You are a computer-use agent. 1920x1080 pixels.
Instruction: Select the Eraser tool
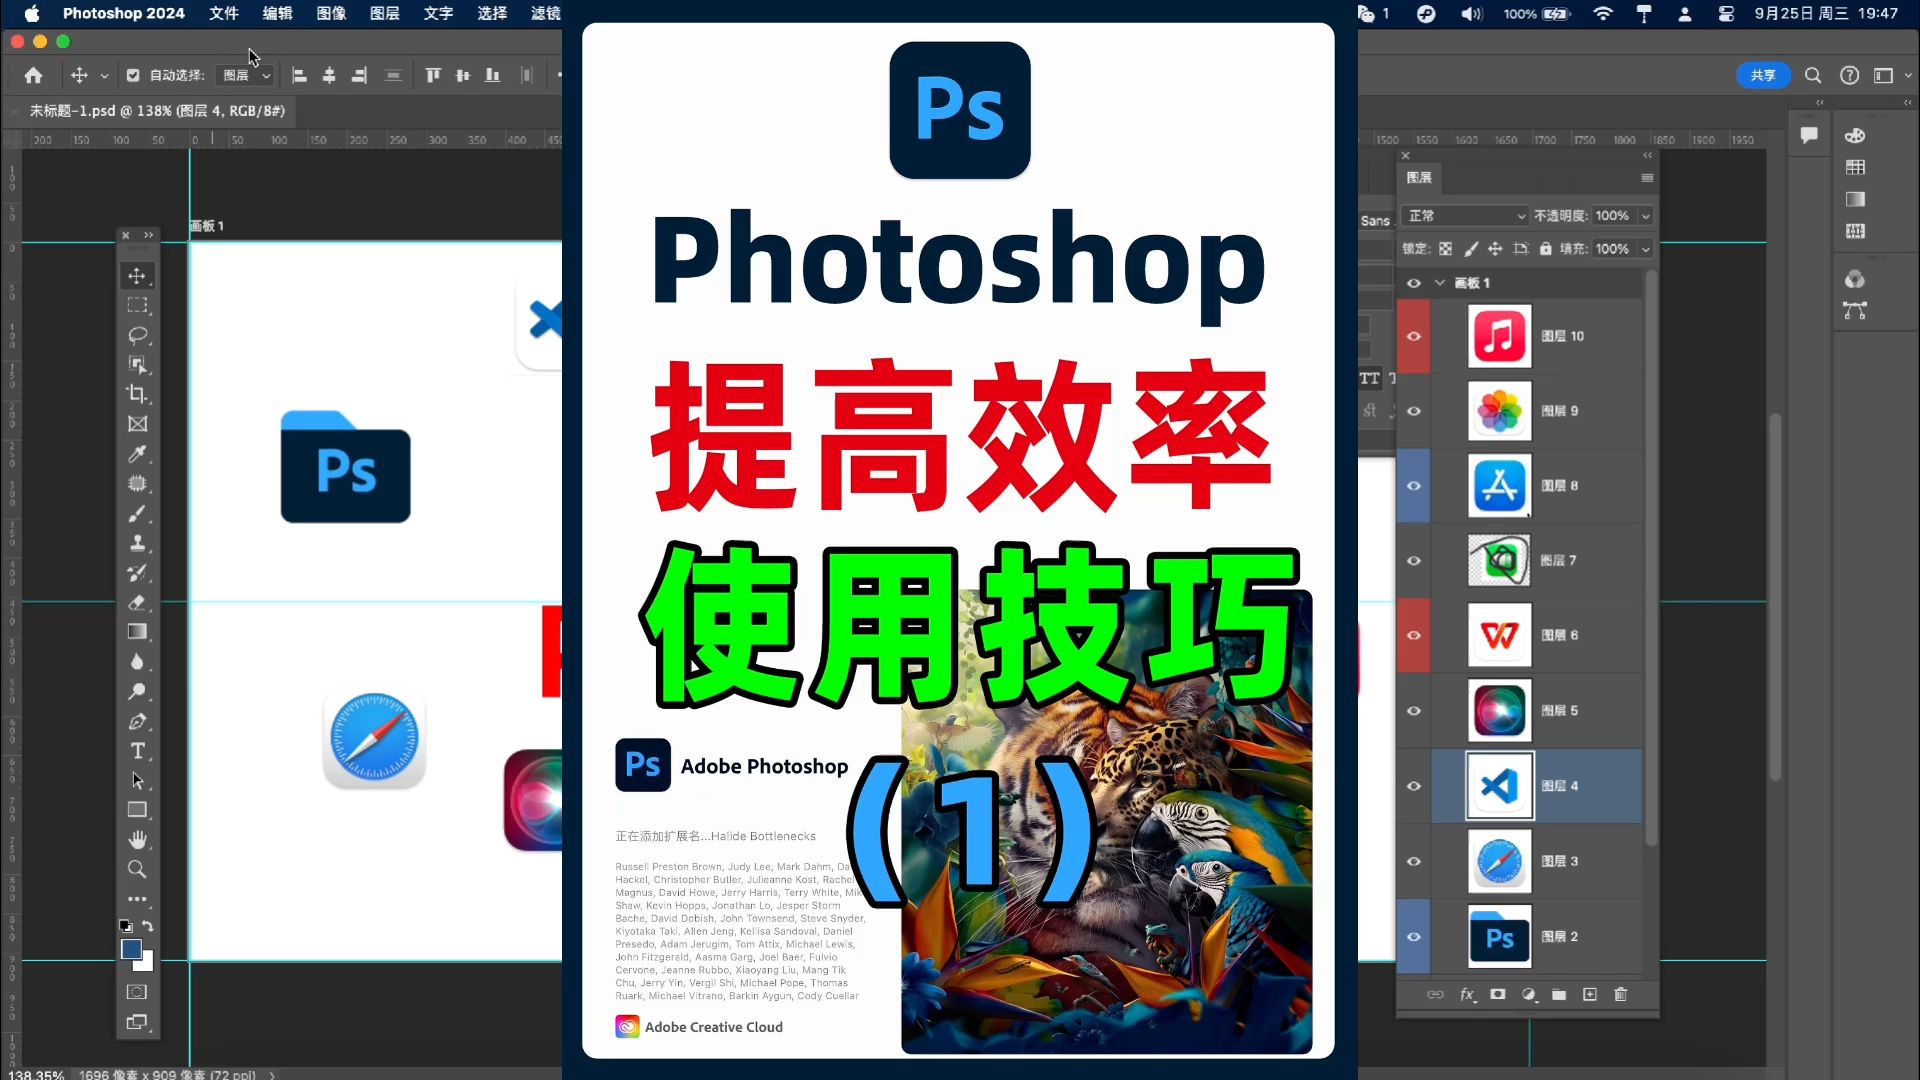coord(137,602)
